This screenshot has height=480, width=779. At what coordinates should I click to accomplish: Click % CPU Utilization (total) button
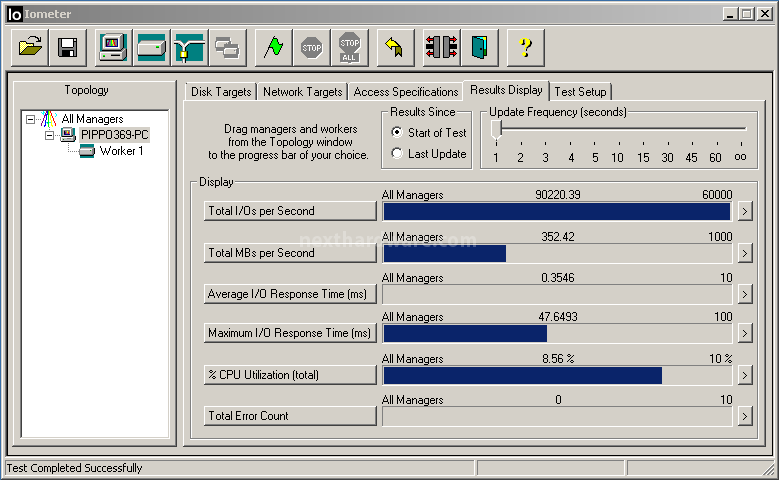pos(290,375)
